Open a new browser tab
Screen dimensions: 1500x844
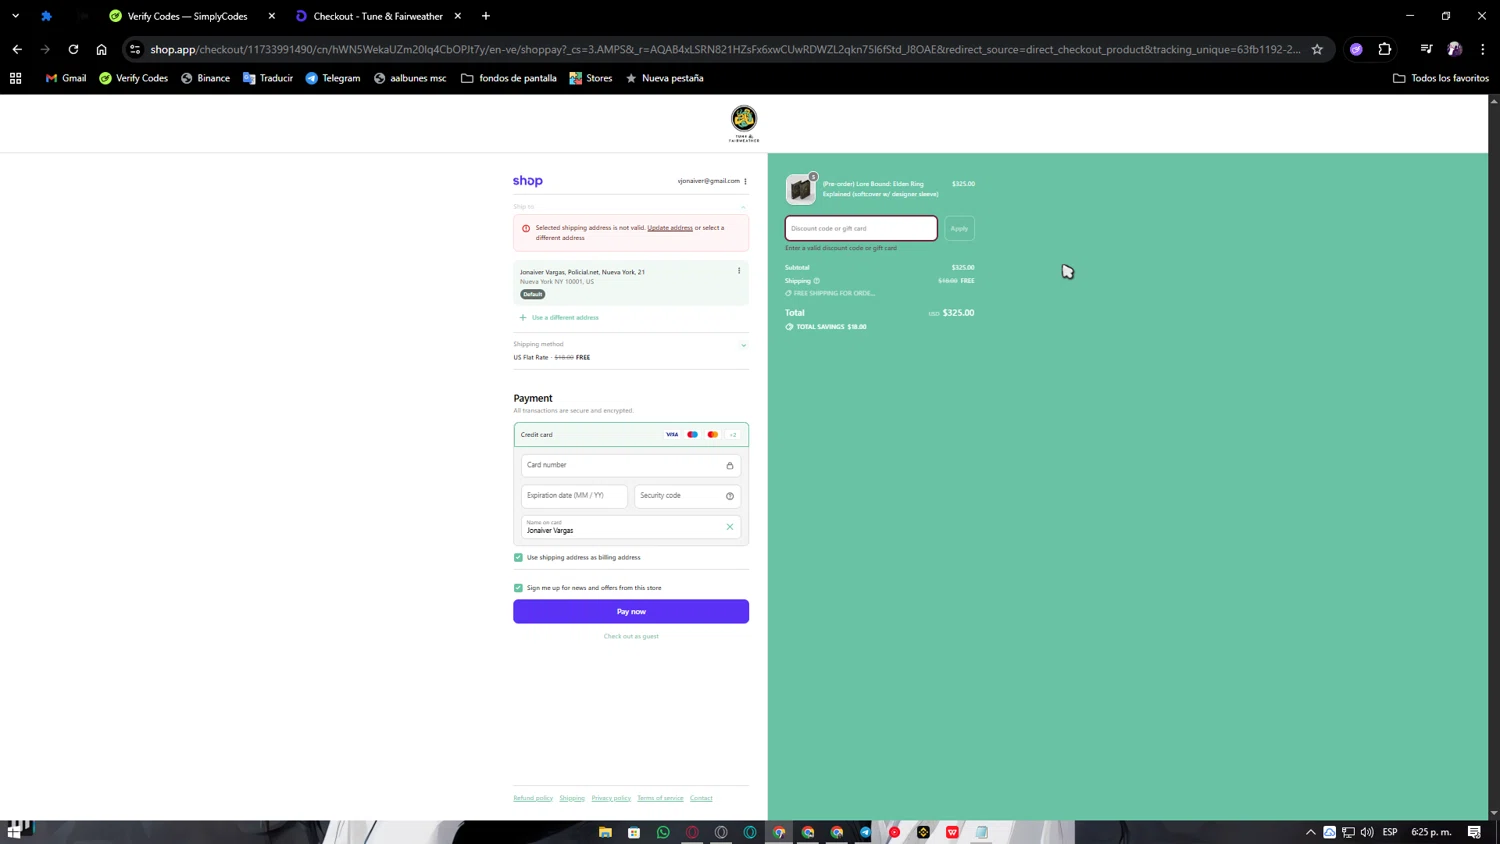point(486,16)
